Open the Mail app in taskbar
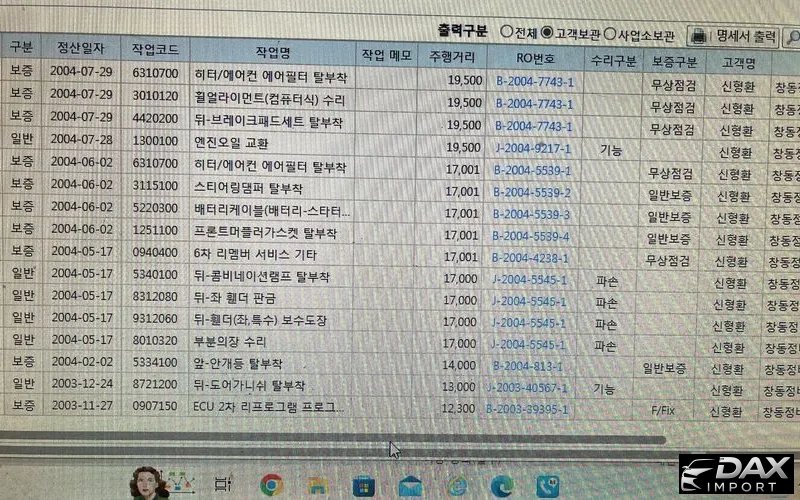 [x=409, y=486]
